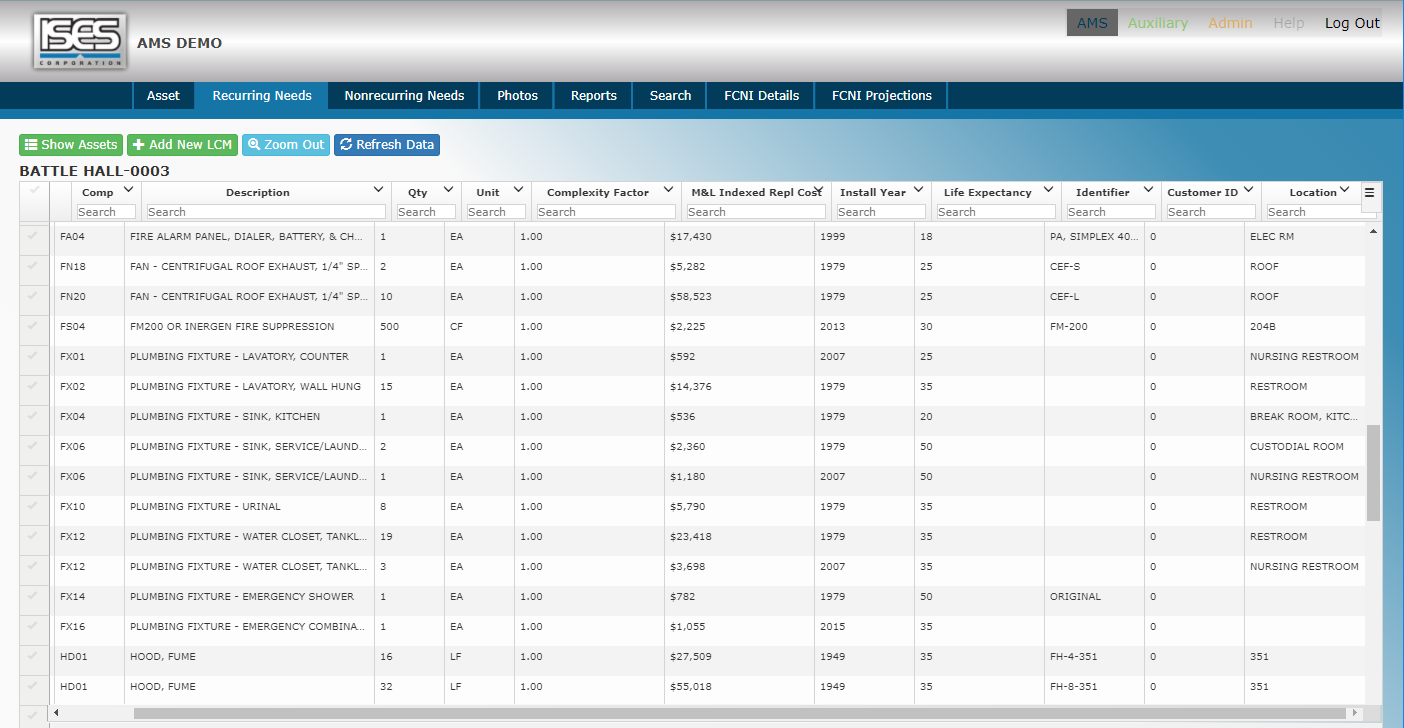Toggle the select-all checkmark in grid header

click(x=34, y=190)
